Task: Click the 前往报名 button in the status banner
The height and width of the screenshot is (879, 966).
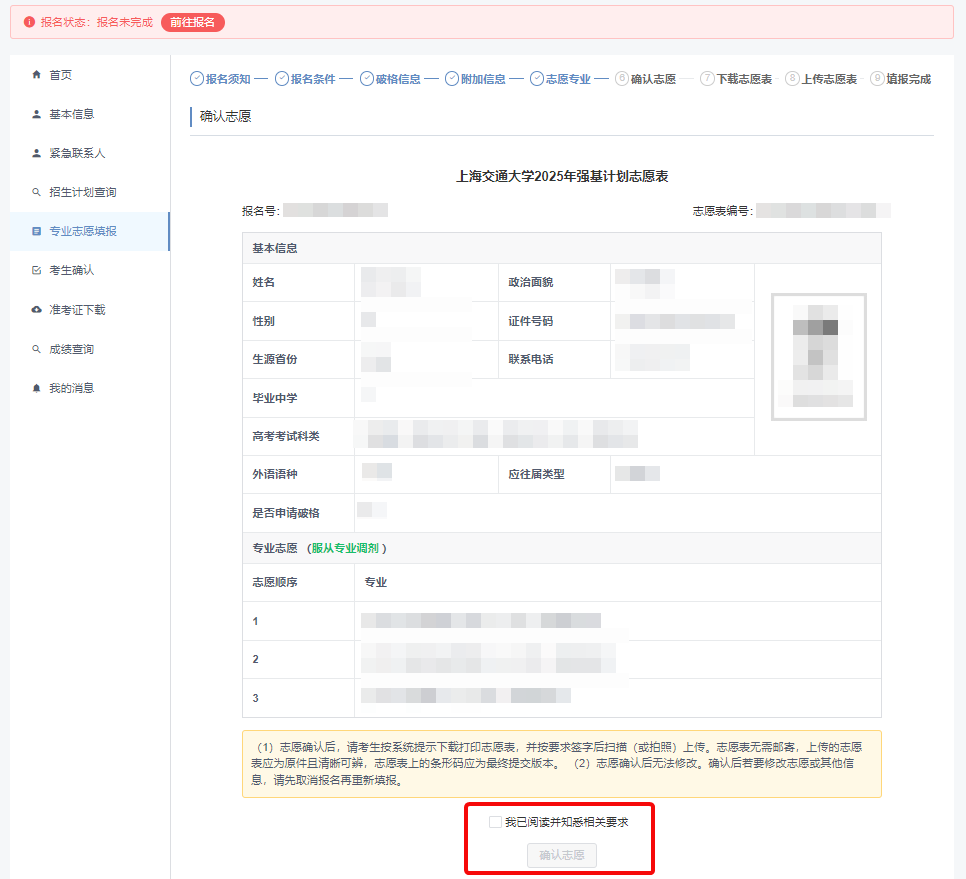Action: 193,22
